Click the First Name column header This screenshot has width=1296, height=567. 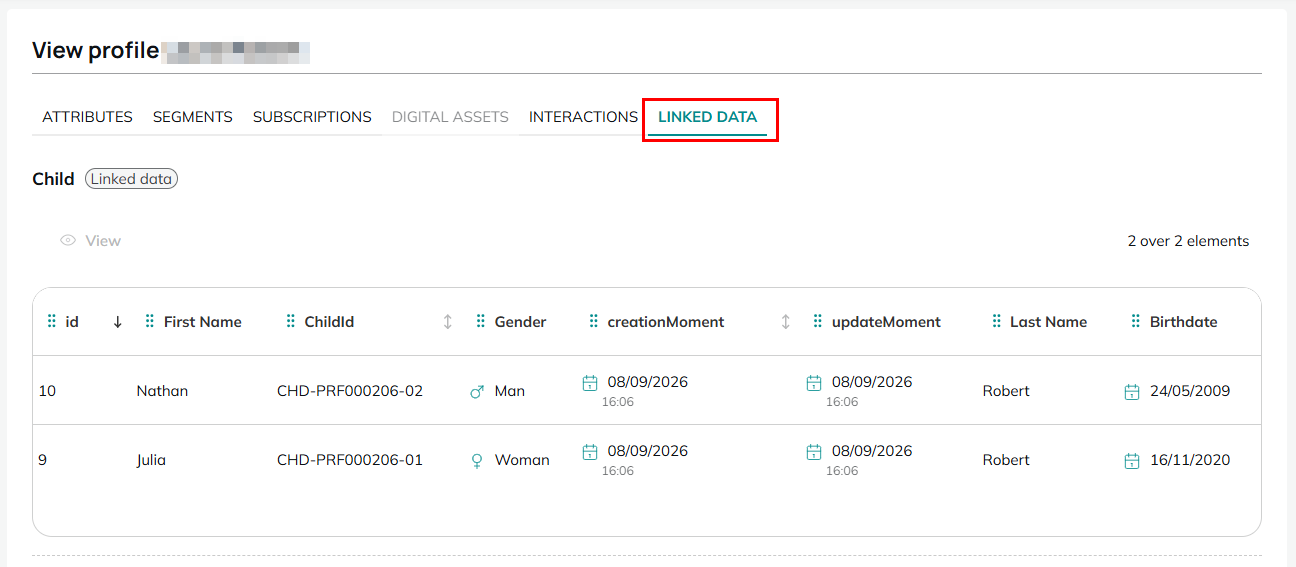(x=203, y=322)
